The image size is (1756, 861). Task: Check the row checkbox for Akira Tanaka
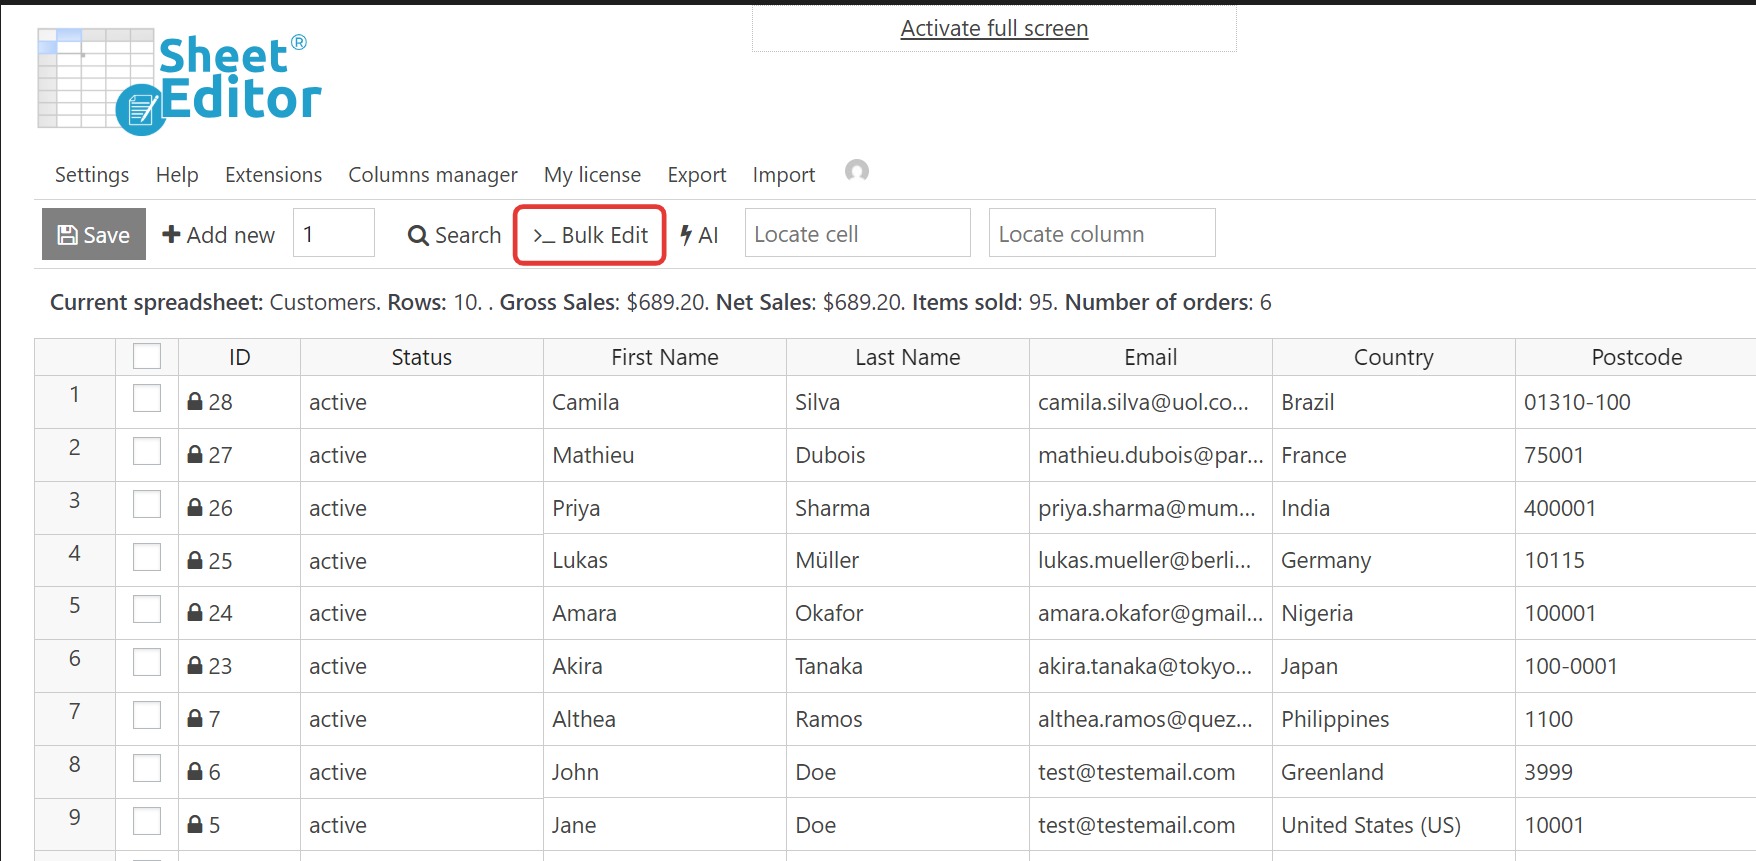(x=147, y=662)
